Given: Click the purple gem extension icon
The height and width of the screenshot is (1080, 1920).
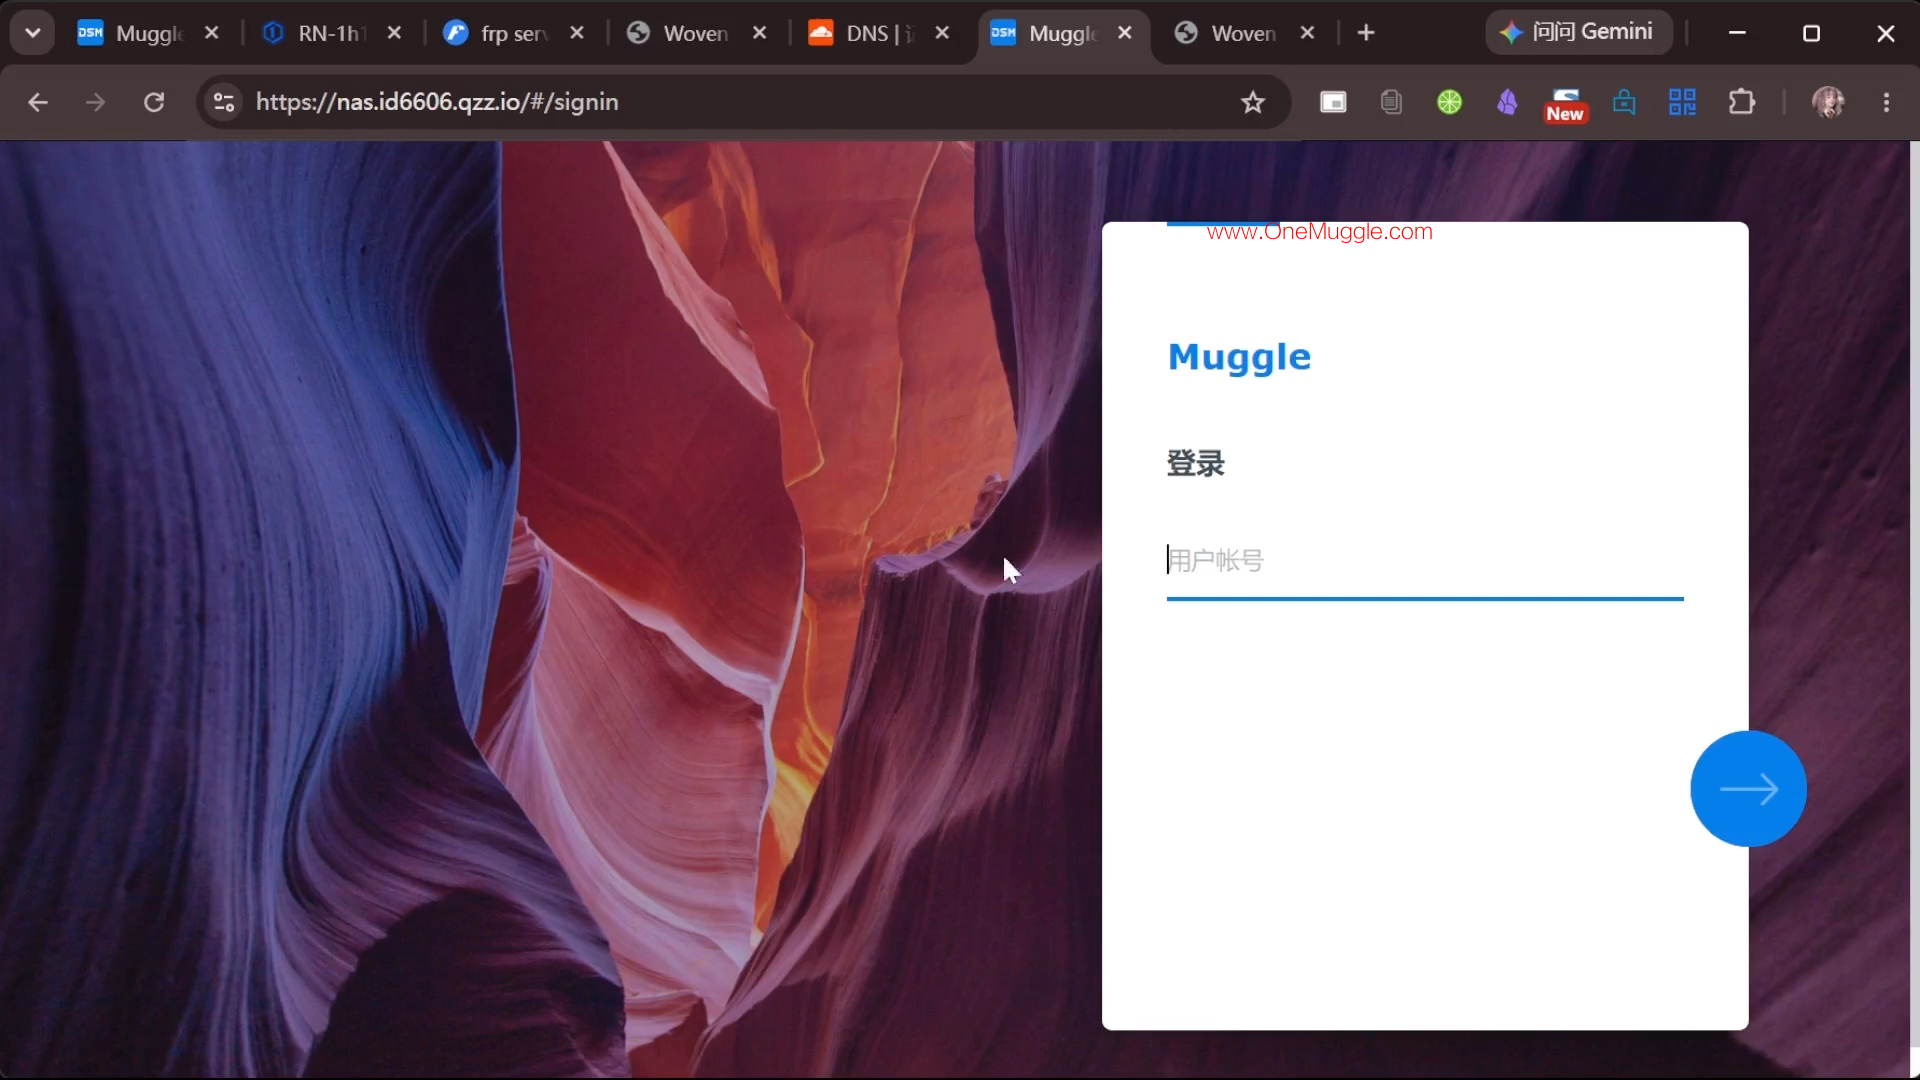Looking at the screenshot, I should (x=1507, y=102).
